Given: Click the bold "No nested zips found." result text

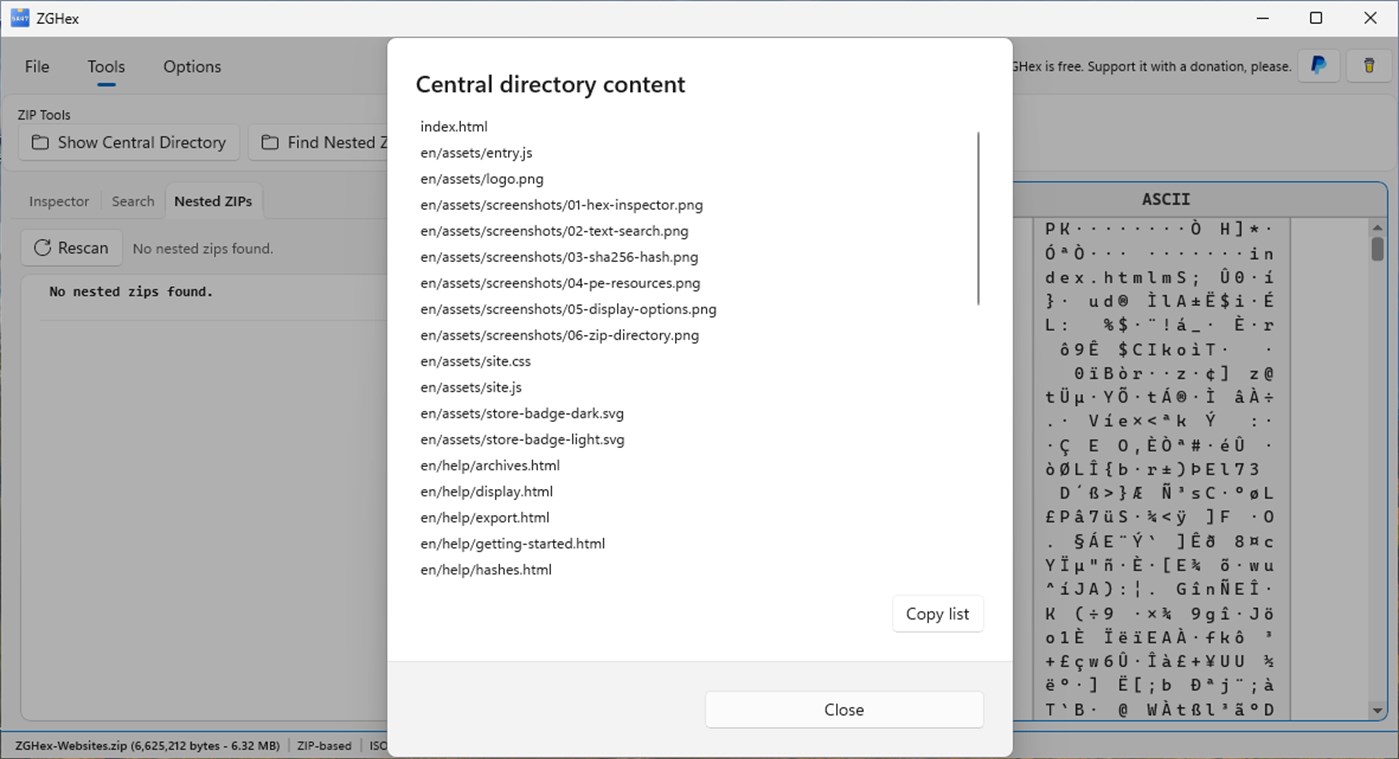Looking at the screenshot, I should 131,292.
